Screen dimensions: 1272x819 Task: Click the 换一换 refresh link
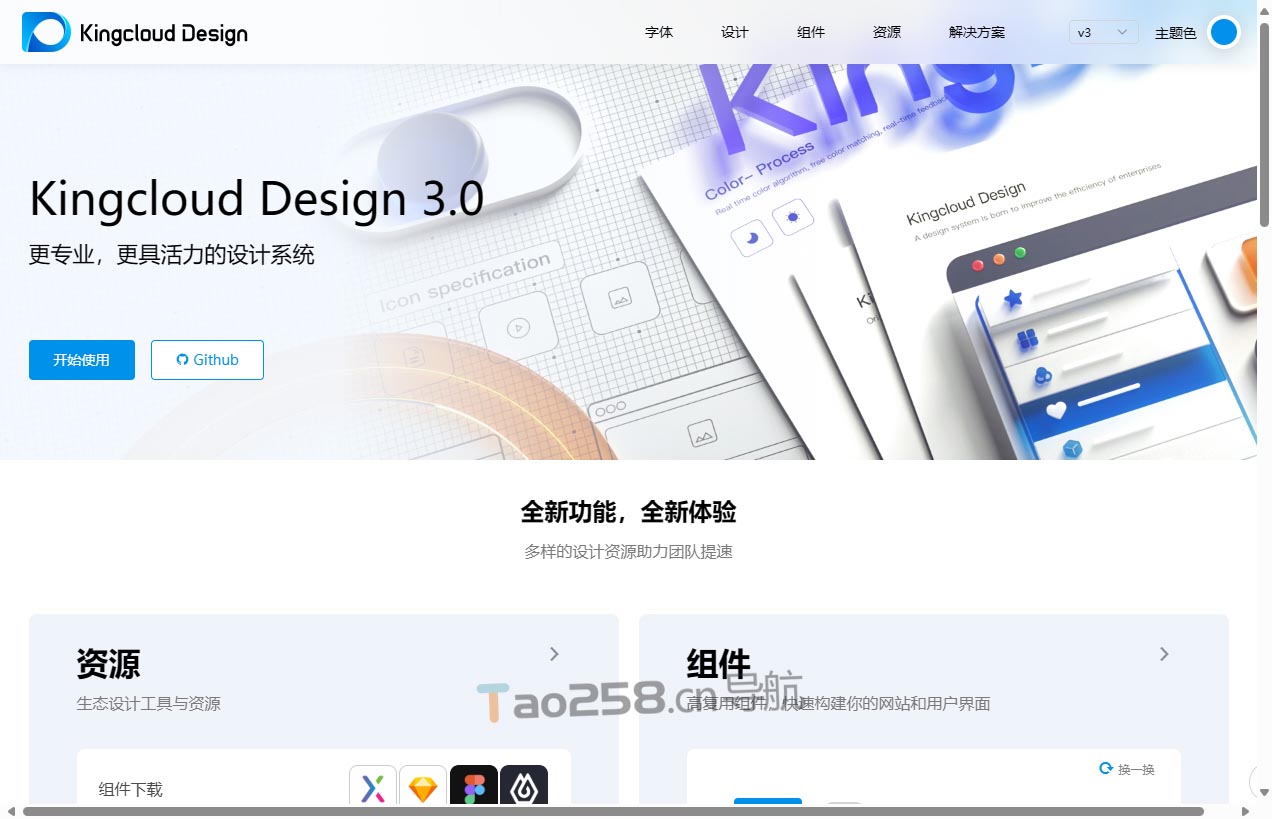1127,769
